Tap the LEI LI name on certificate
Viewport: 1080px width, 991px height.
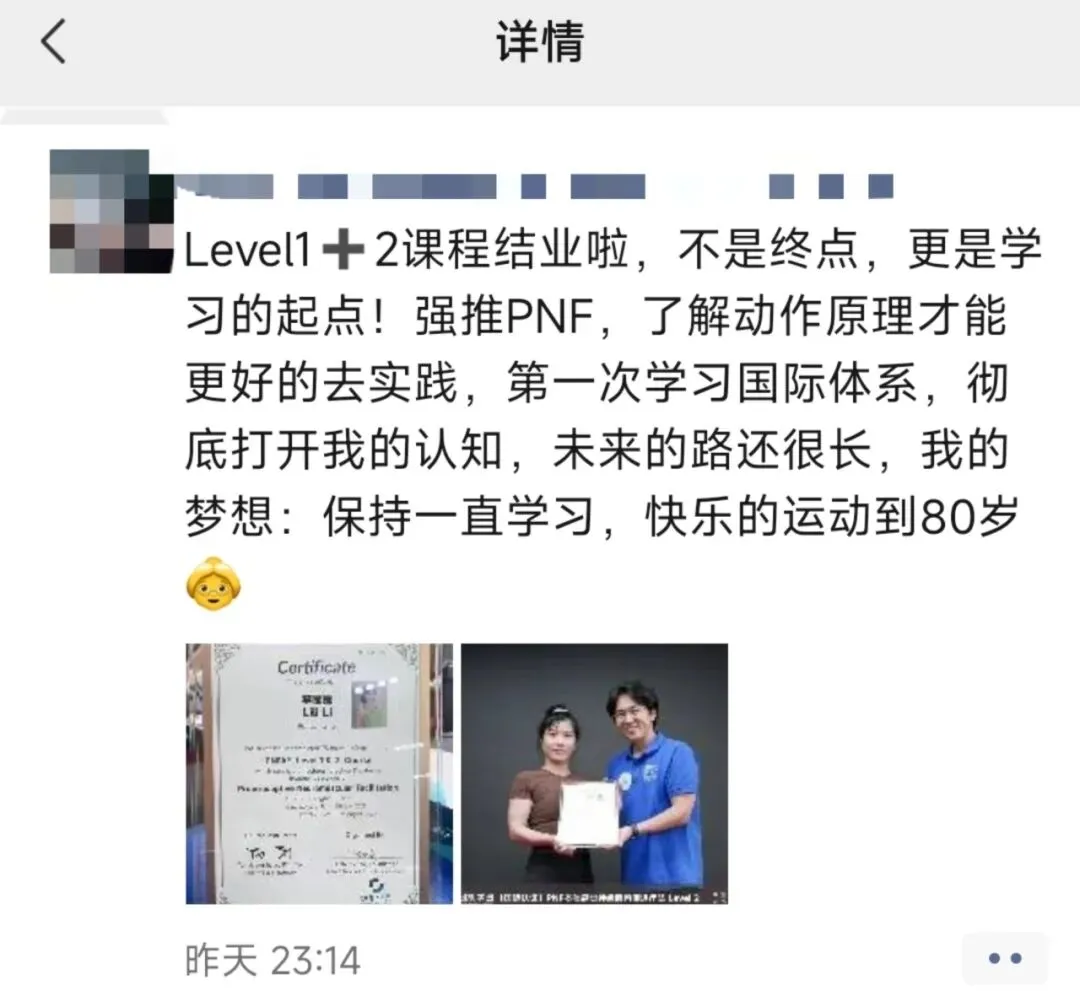coord(318,711)
